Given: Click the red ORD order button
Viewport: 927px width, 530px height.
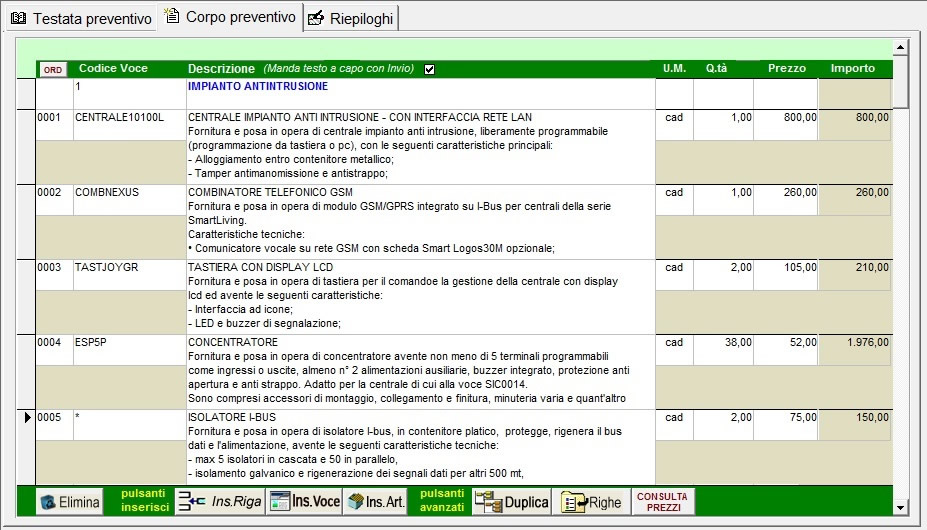Looking at the screenshot, I should click(x=53, y=70).
